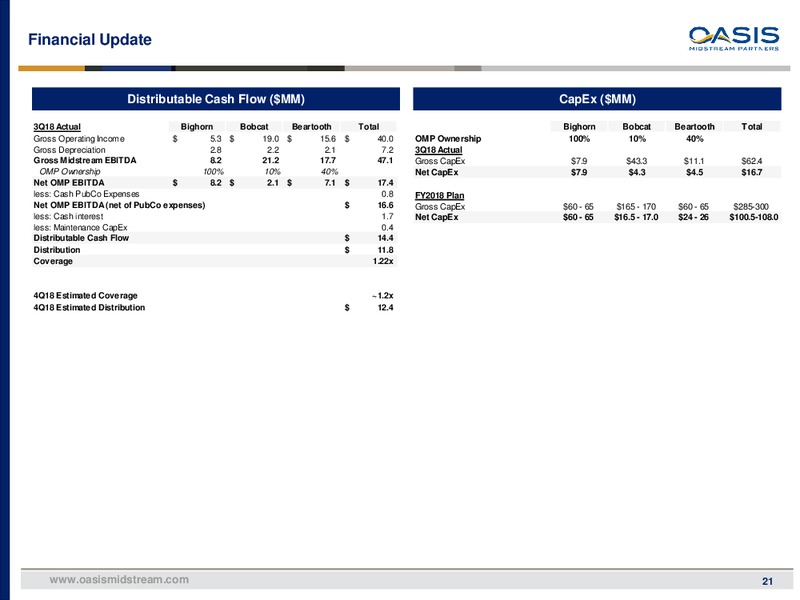Select 'Distribution' label in the 11.8 row

pos(57,250)
